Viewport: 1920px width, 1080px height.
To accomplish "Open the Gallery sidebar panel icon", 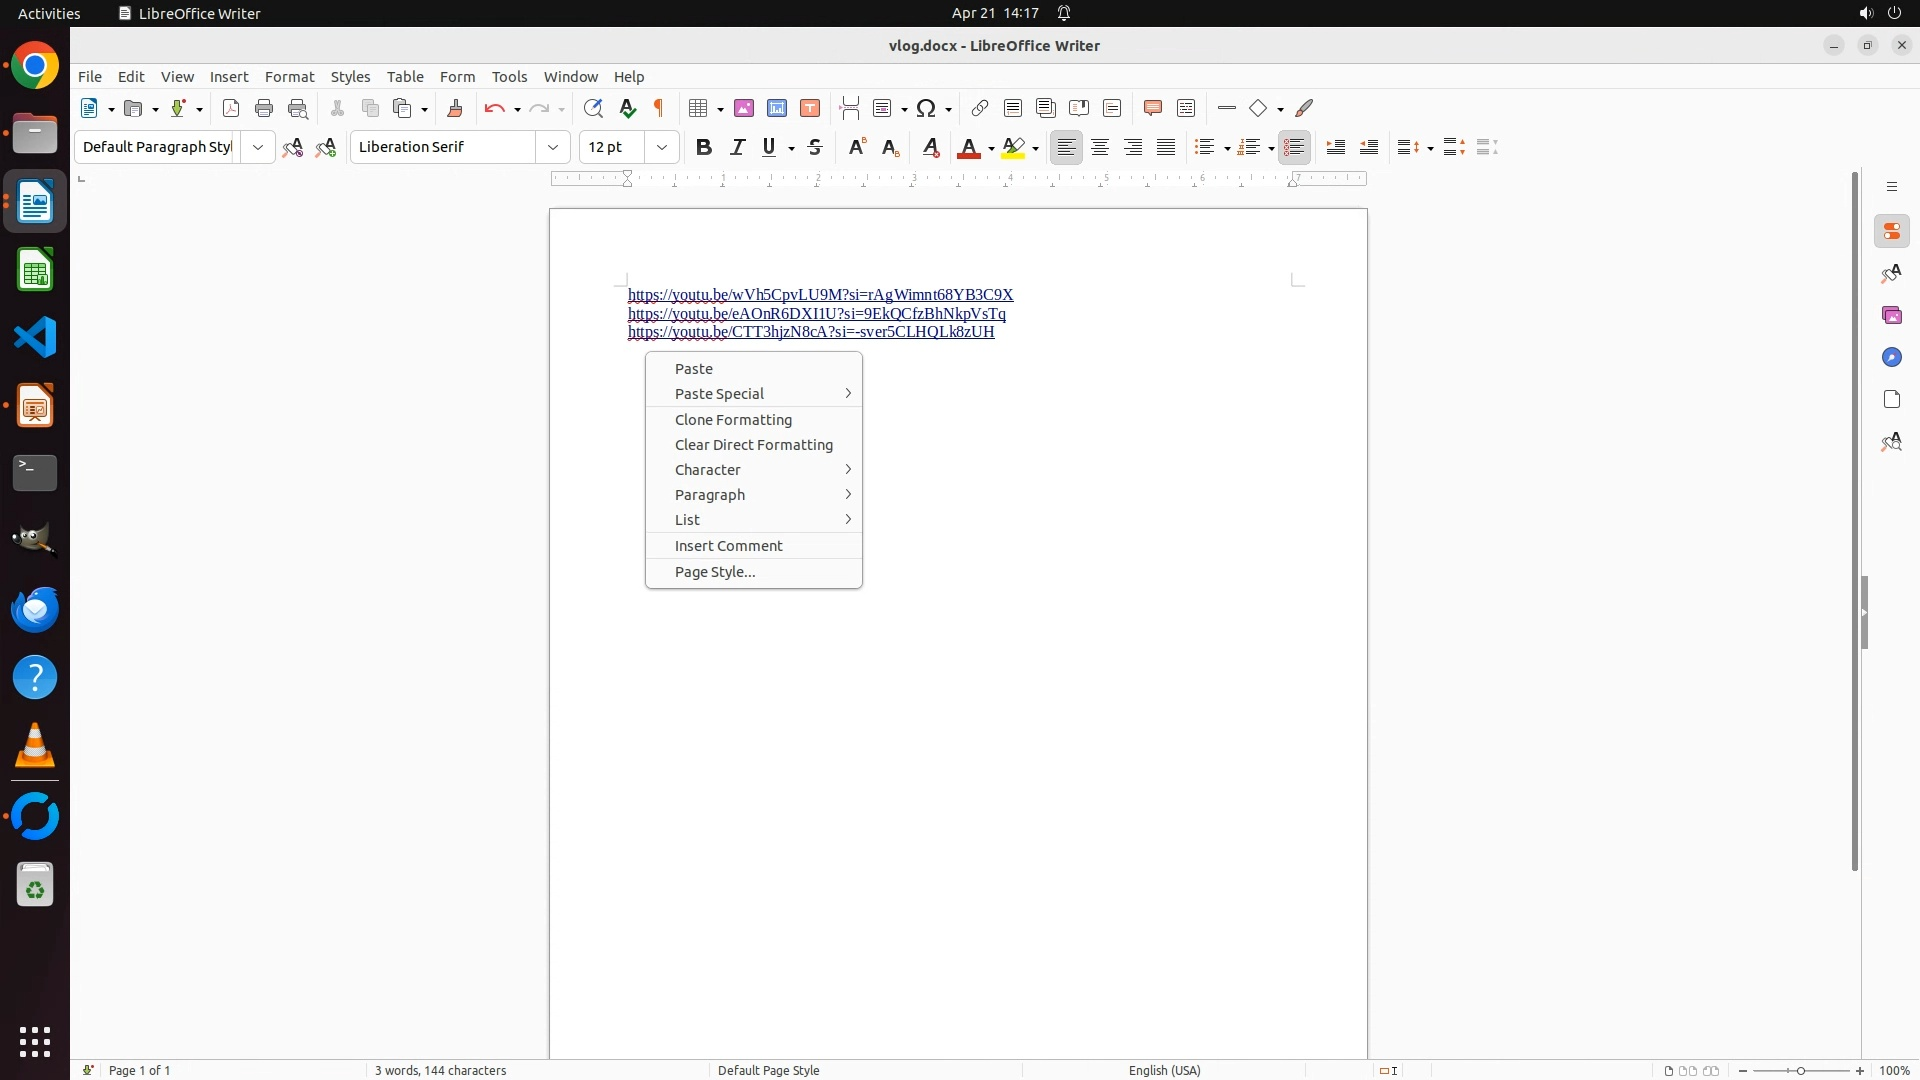I will pyautogui.click(x=1891, y=315).
